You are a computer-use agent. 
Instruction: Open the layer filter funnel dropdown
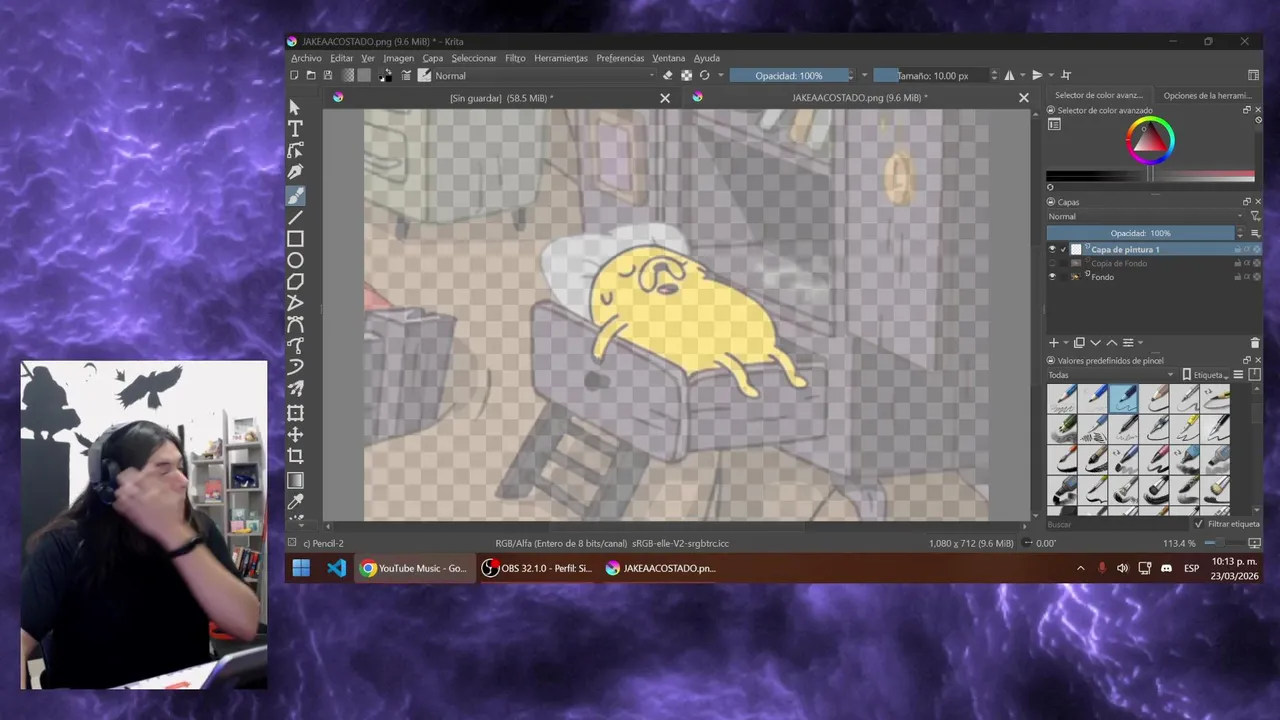[1255, 216]
